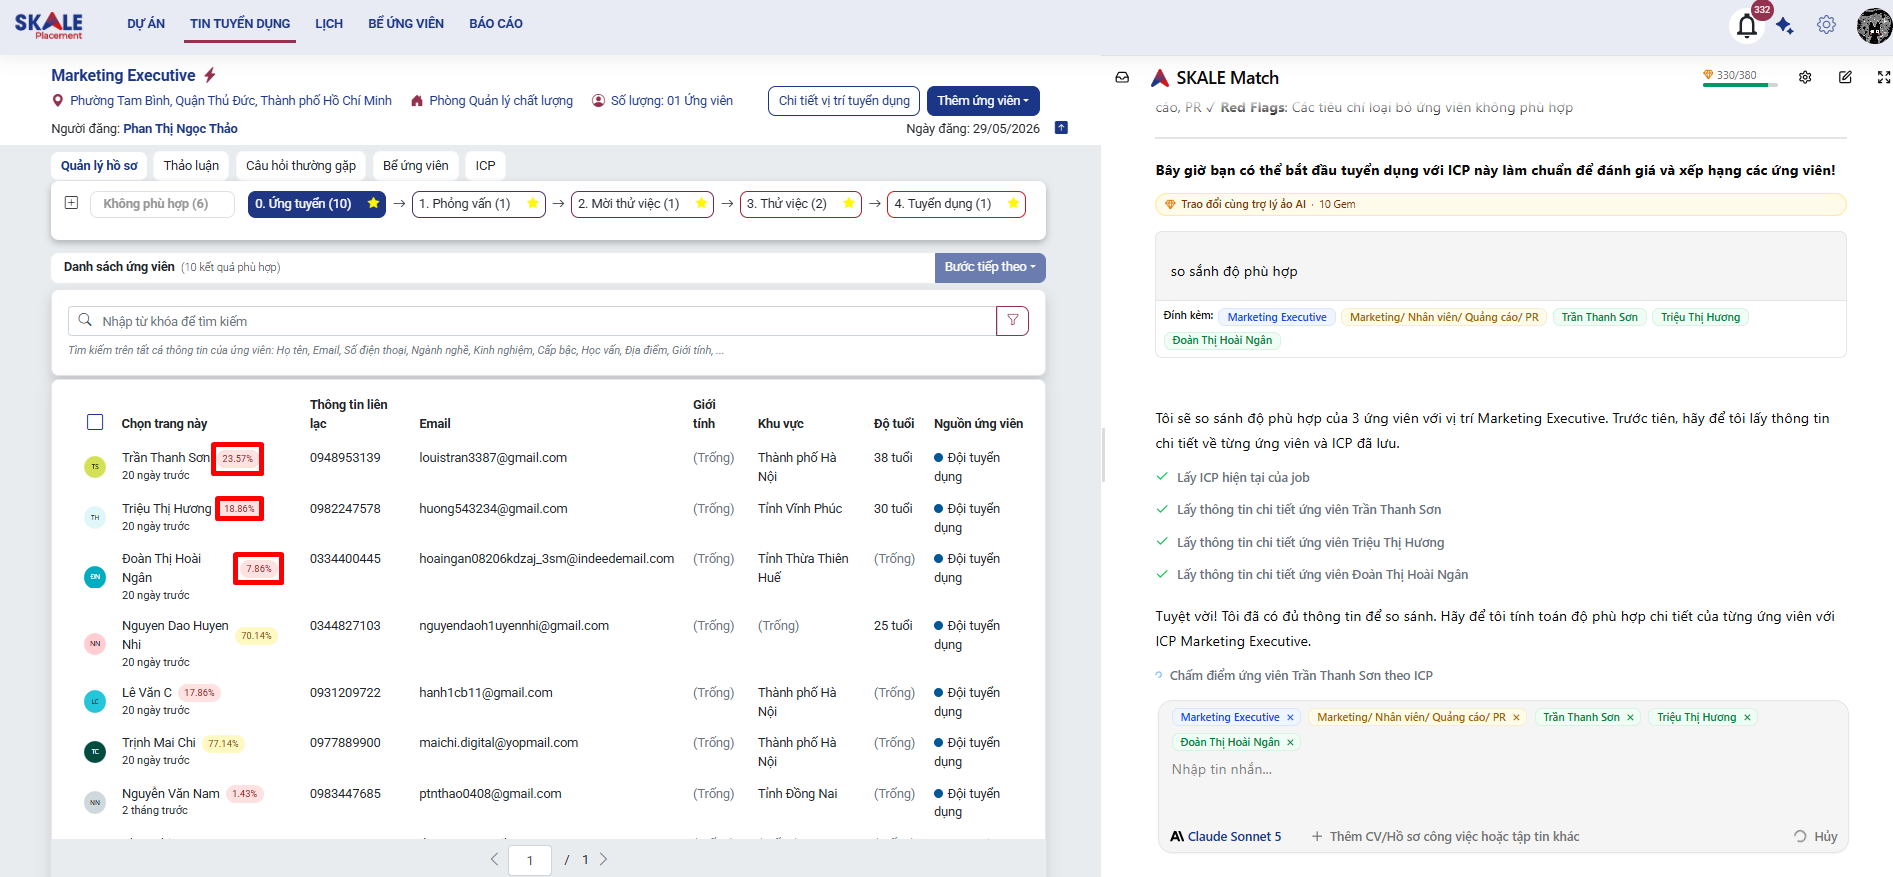Click the candidate quantity person icon
The height and width of the screenshot is (877, 1893).
point(598,101)
